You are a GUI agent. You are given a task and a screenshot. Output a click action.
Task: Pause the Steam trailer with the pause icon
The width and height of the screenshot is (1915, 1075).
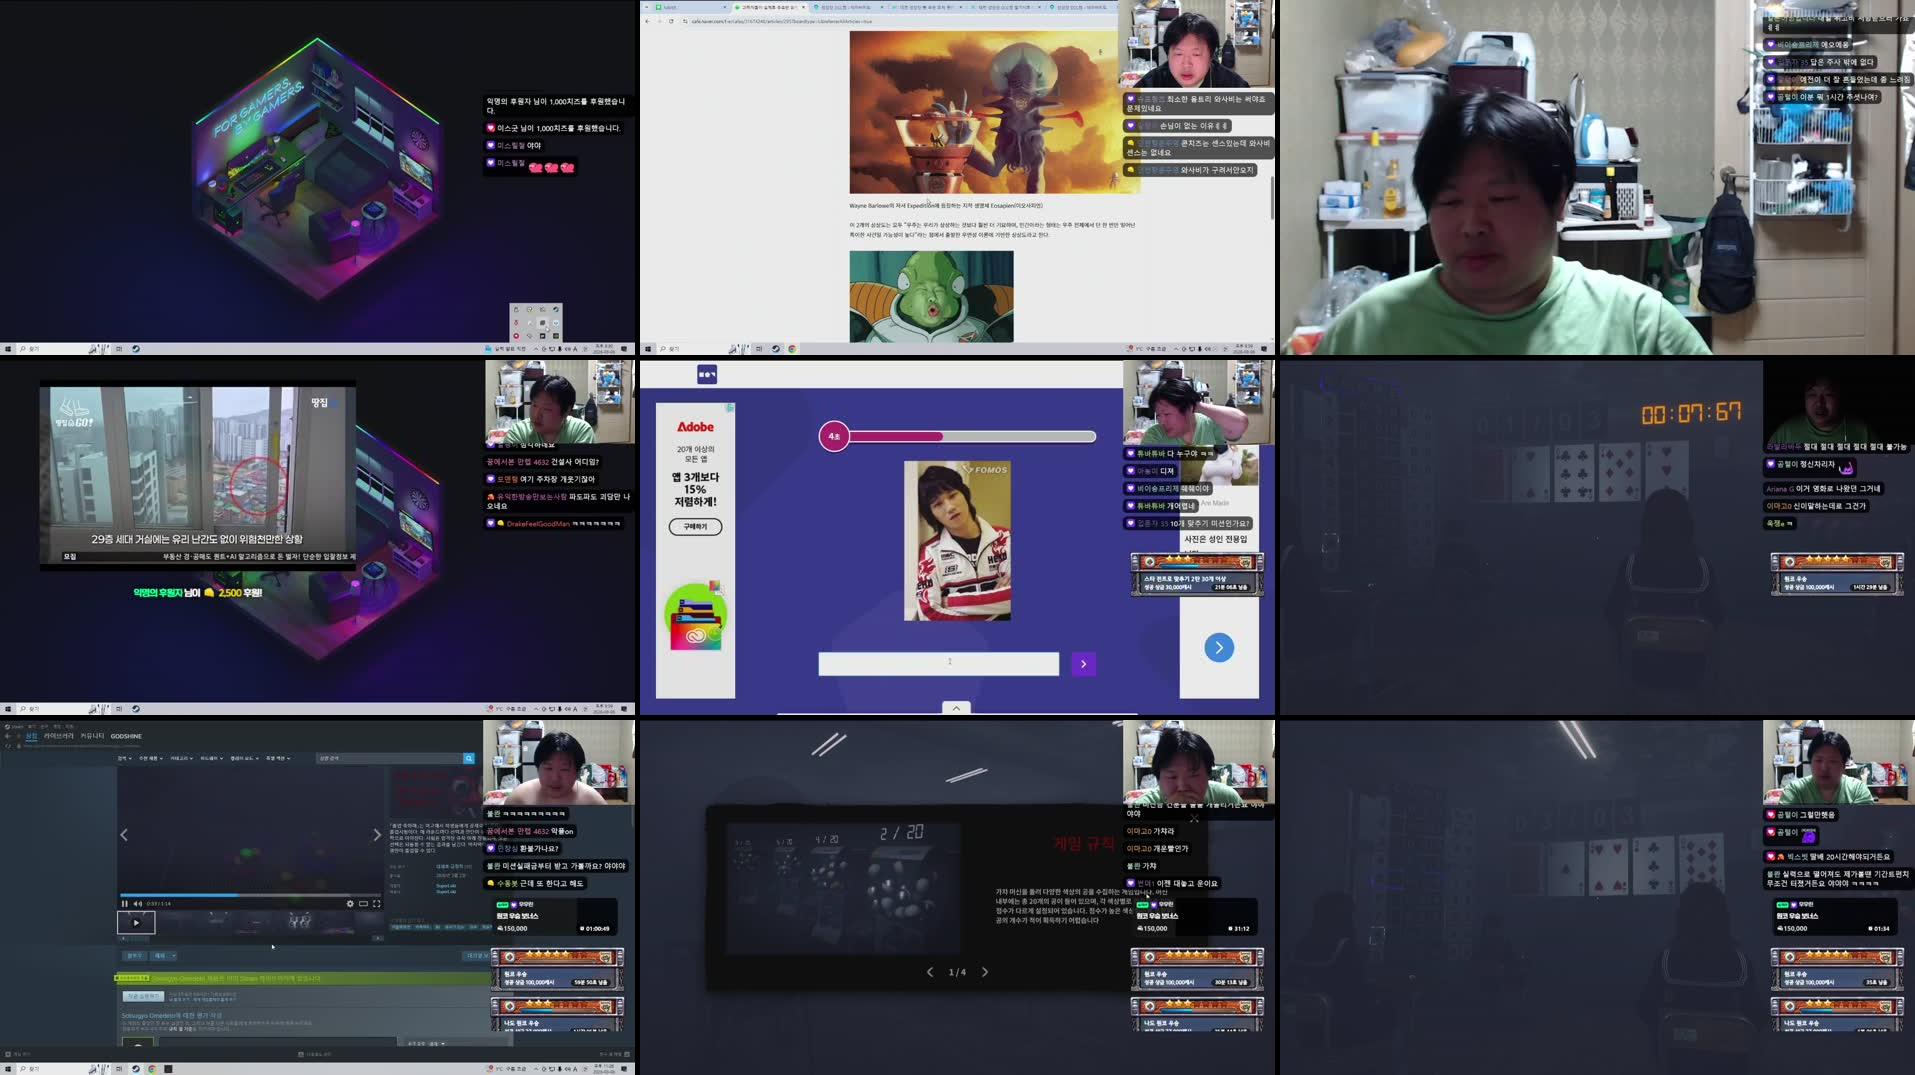pyautogui.click(x=124, y=904)
